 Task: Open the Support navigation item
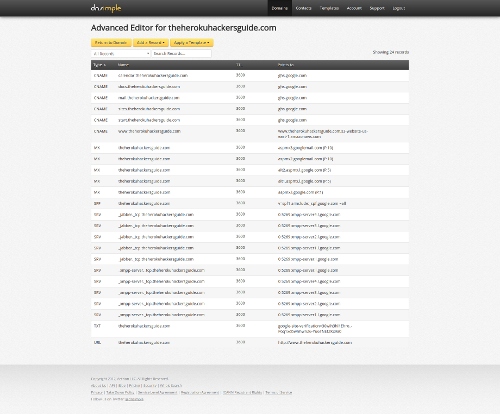tap(377, 8)
